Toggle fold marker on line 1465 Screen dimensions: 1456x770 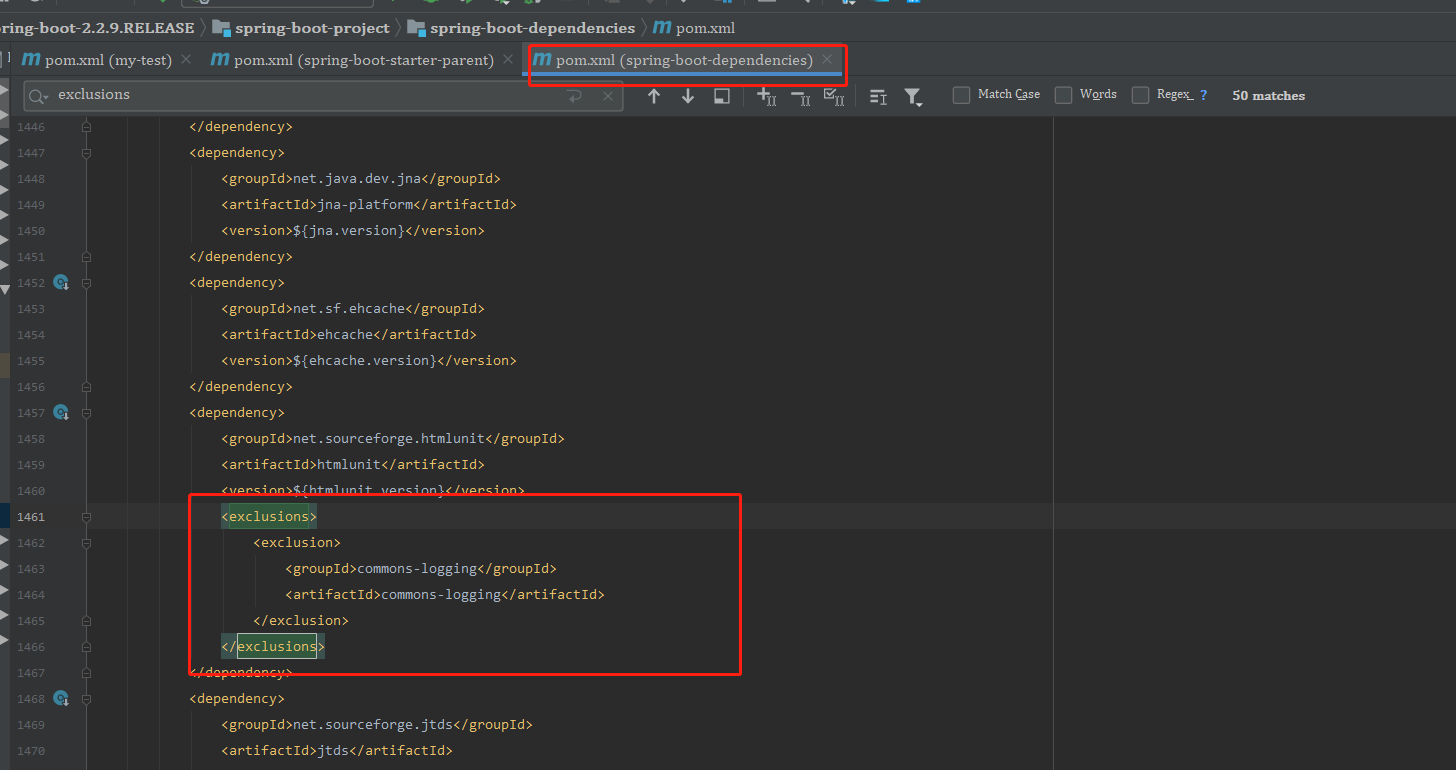point(86,621)
